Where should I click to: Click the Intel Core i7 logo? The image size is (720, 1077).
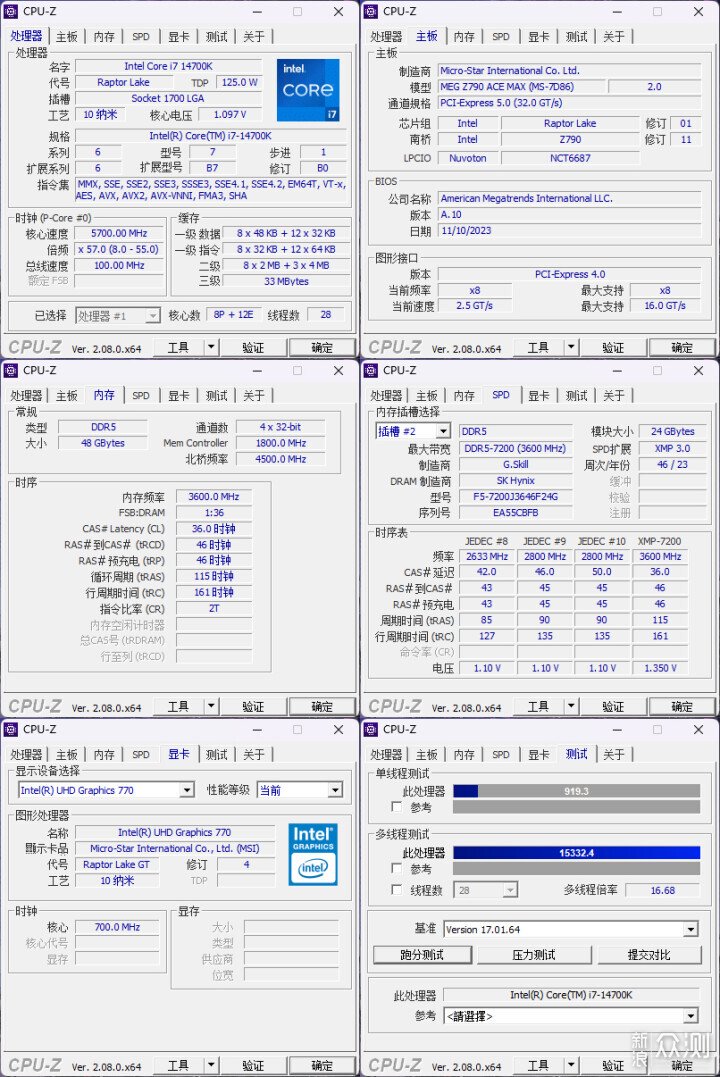(x=308, y=89)
